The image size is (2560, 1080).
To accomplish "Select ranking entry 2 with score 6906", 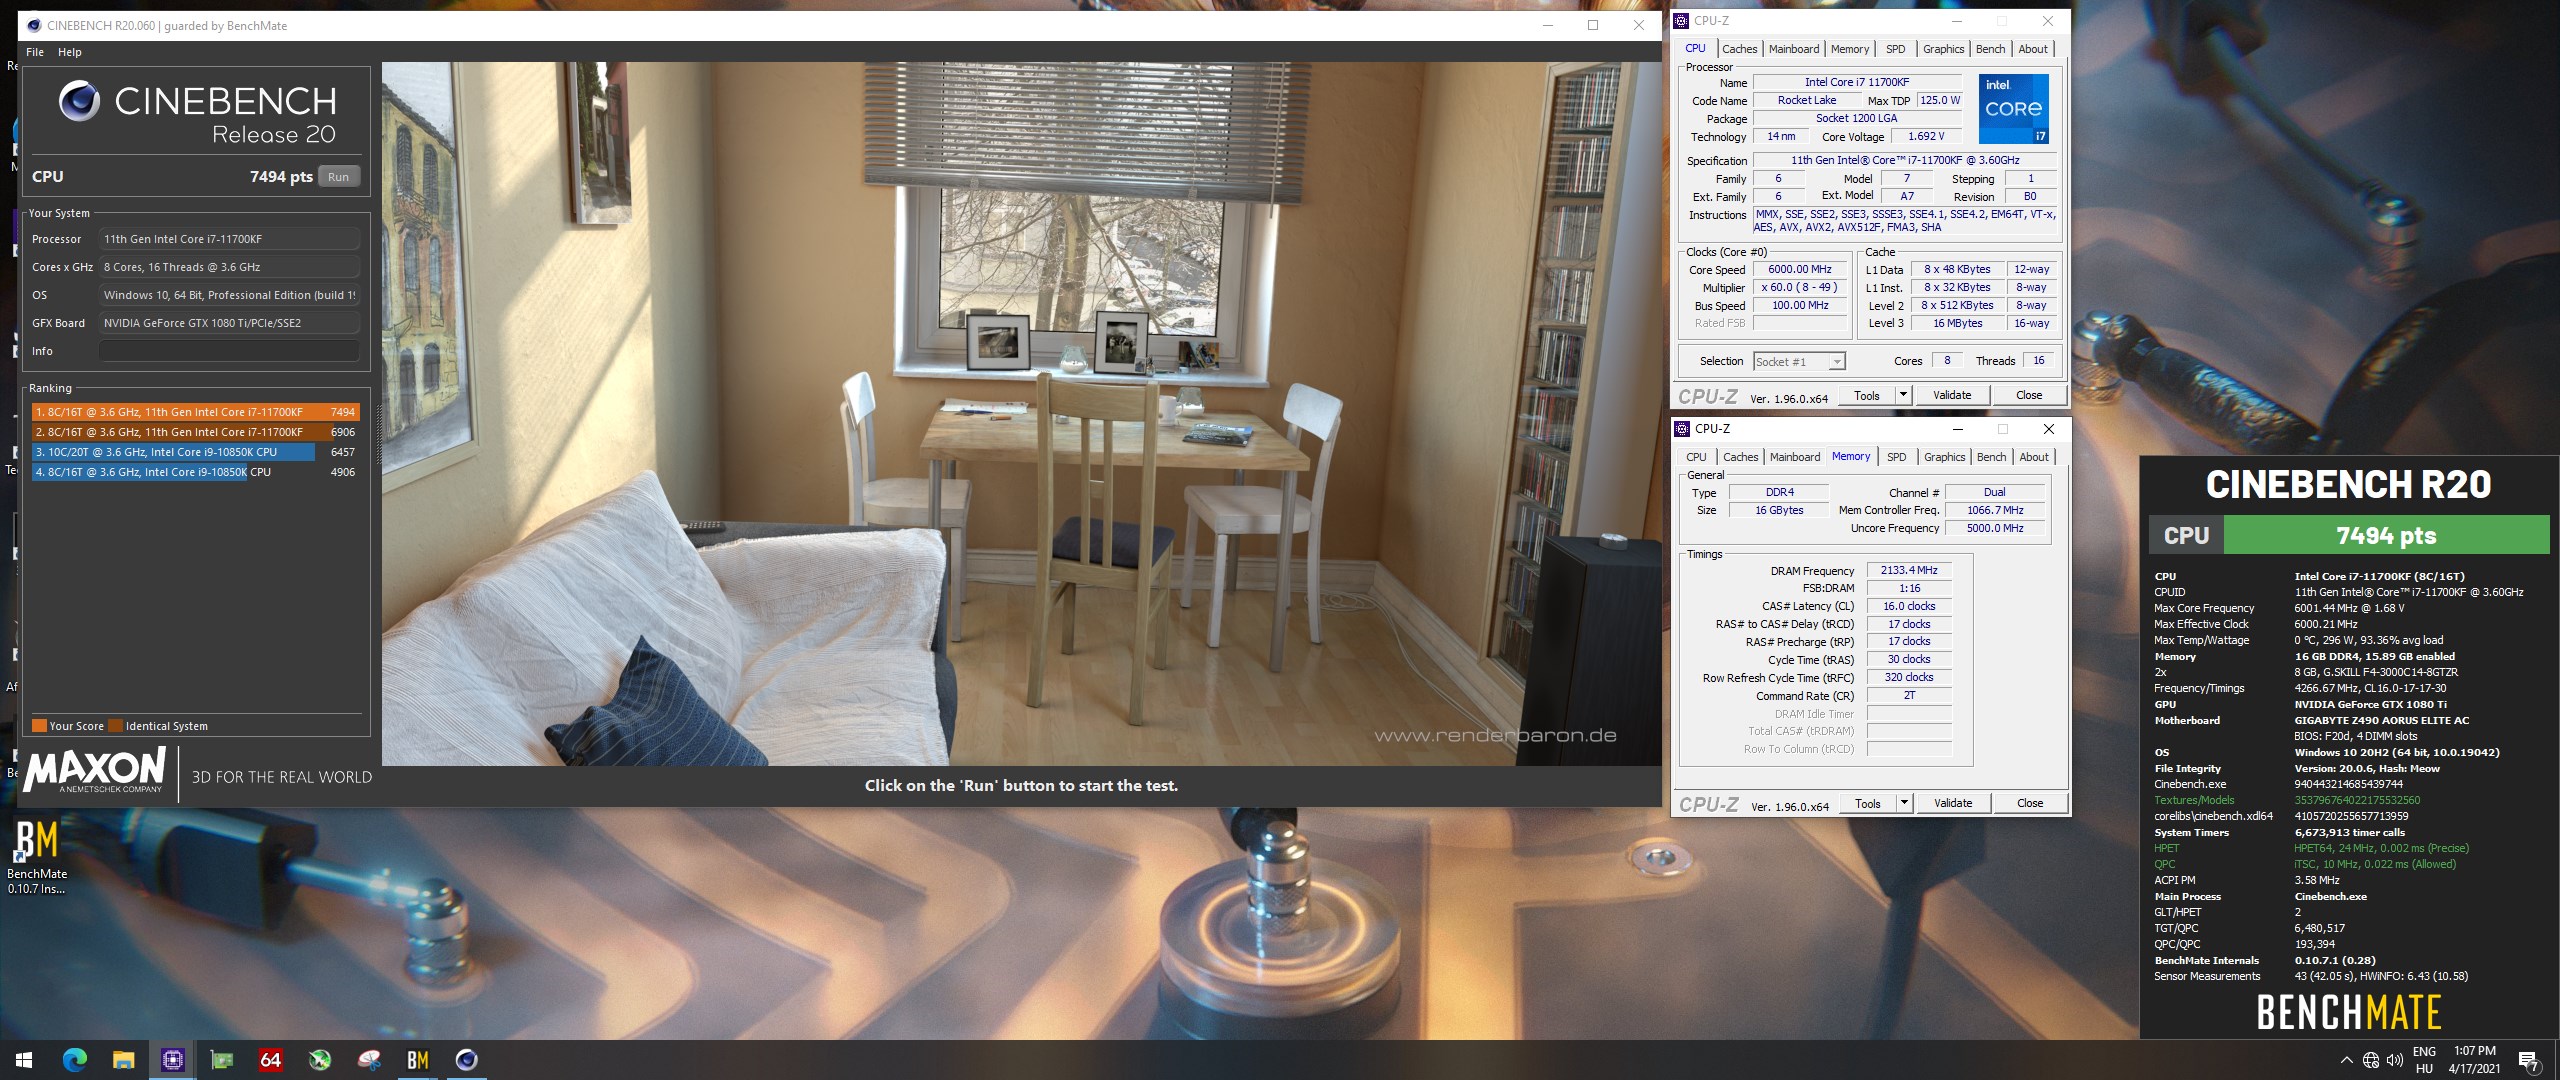I will click(x=195, y=432).
